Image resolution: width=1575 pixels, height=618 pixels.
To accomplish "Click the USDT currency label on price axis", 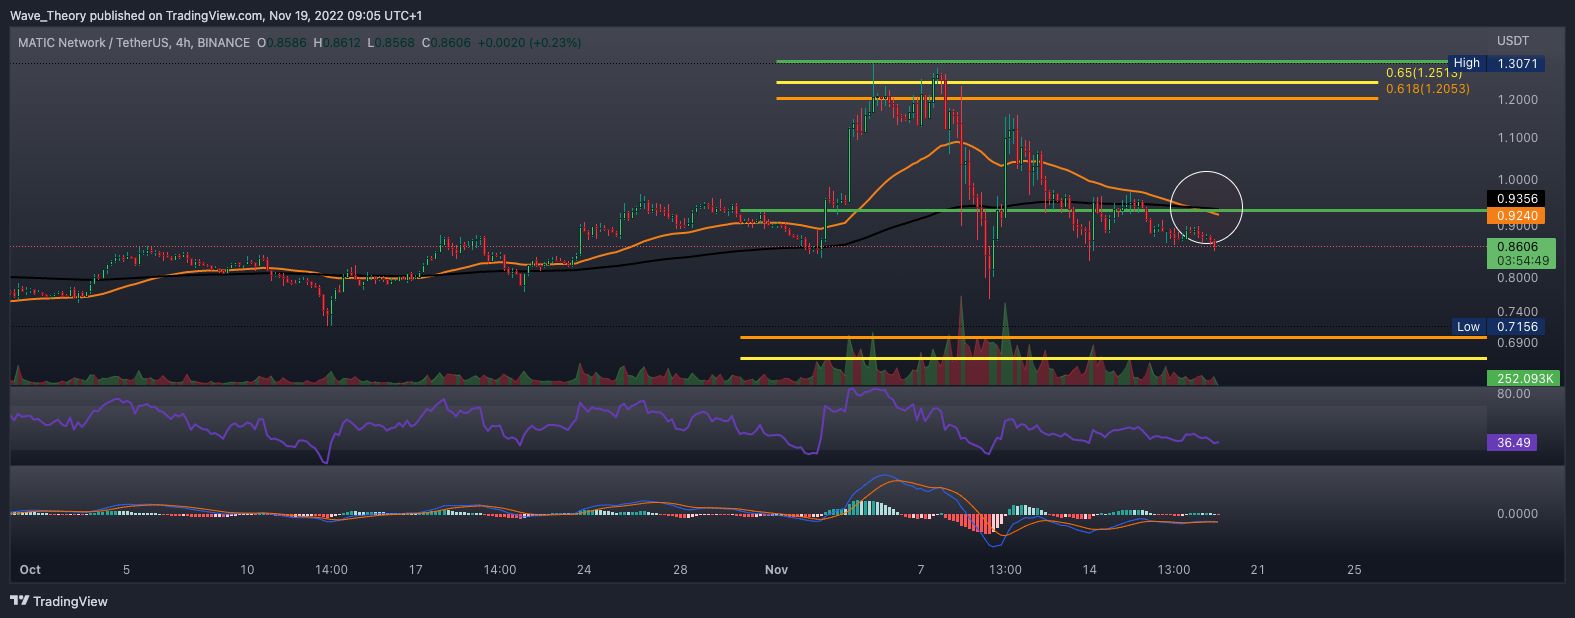I will [x=1512, y=41].
